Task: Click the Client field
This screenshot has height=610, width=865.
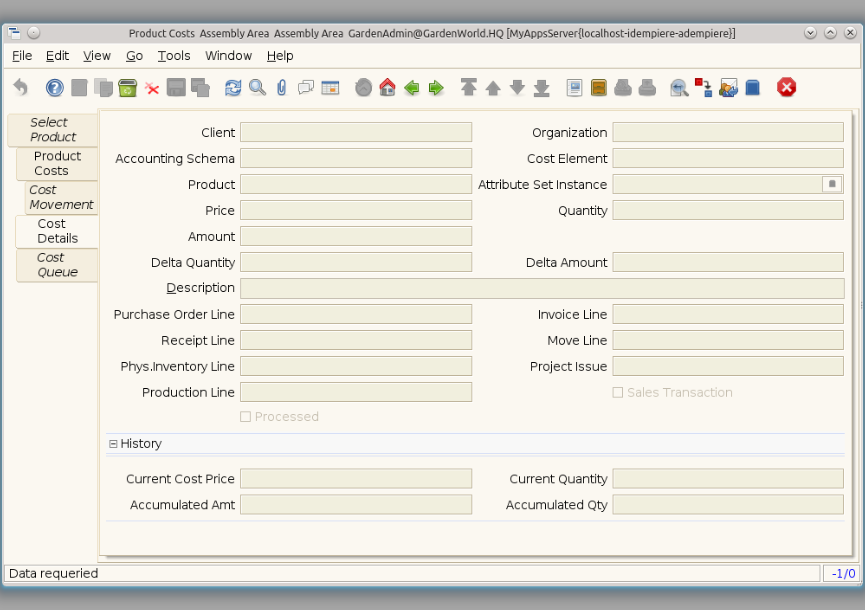Action: click(x=356, y=132)
